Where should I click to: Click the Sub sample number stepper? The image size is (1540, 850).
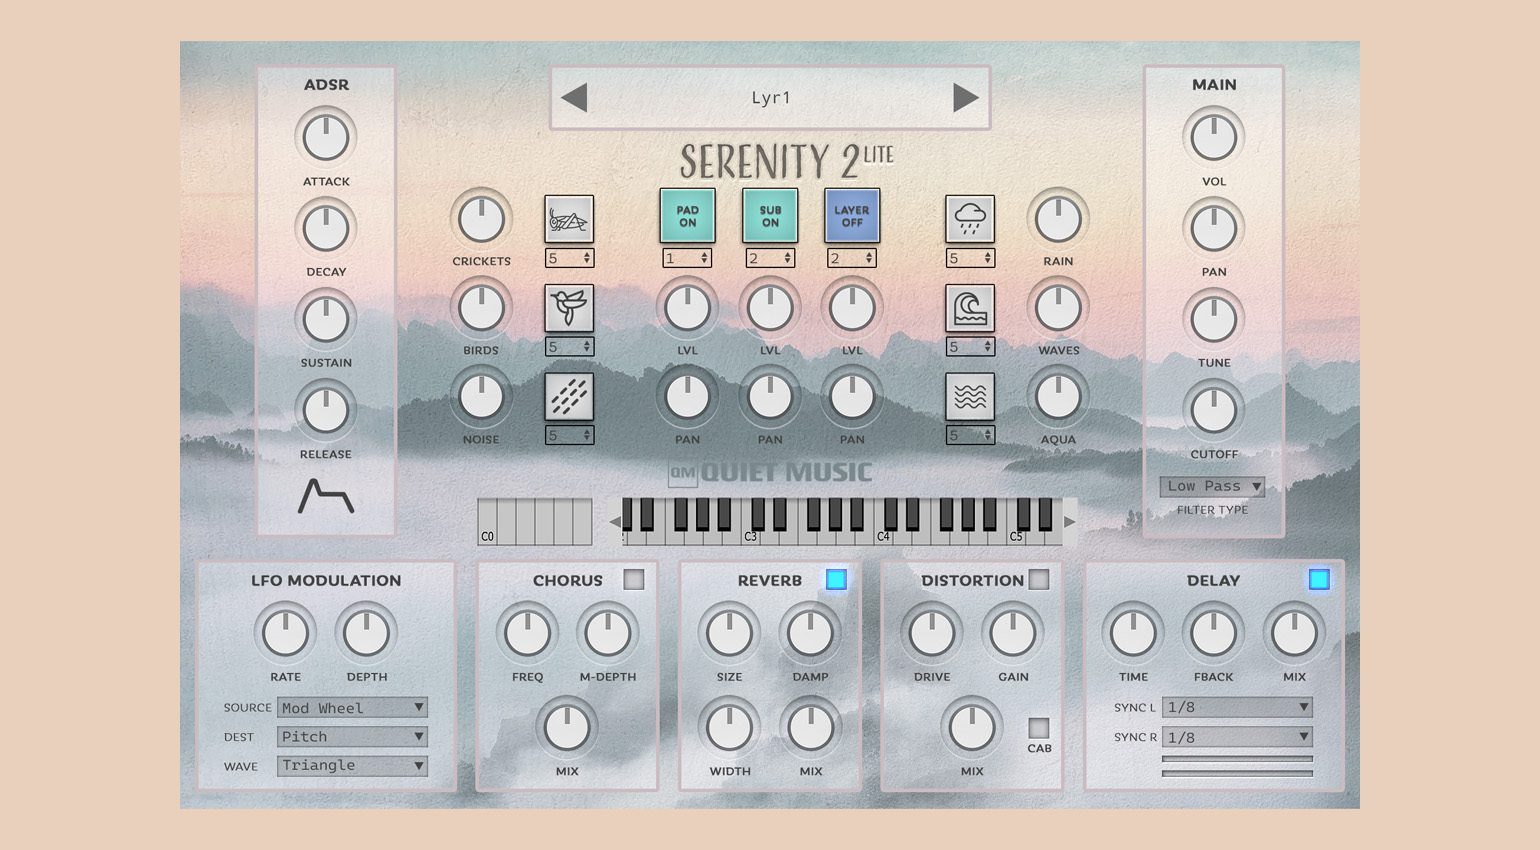tap(770, 258)
